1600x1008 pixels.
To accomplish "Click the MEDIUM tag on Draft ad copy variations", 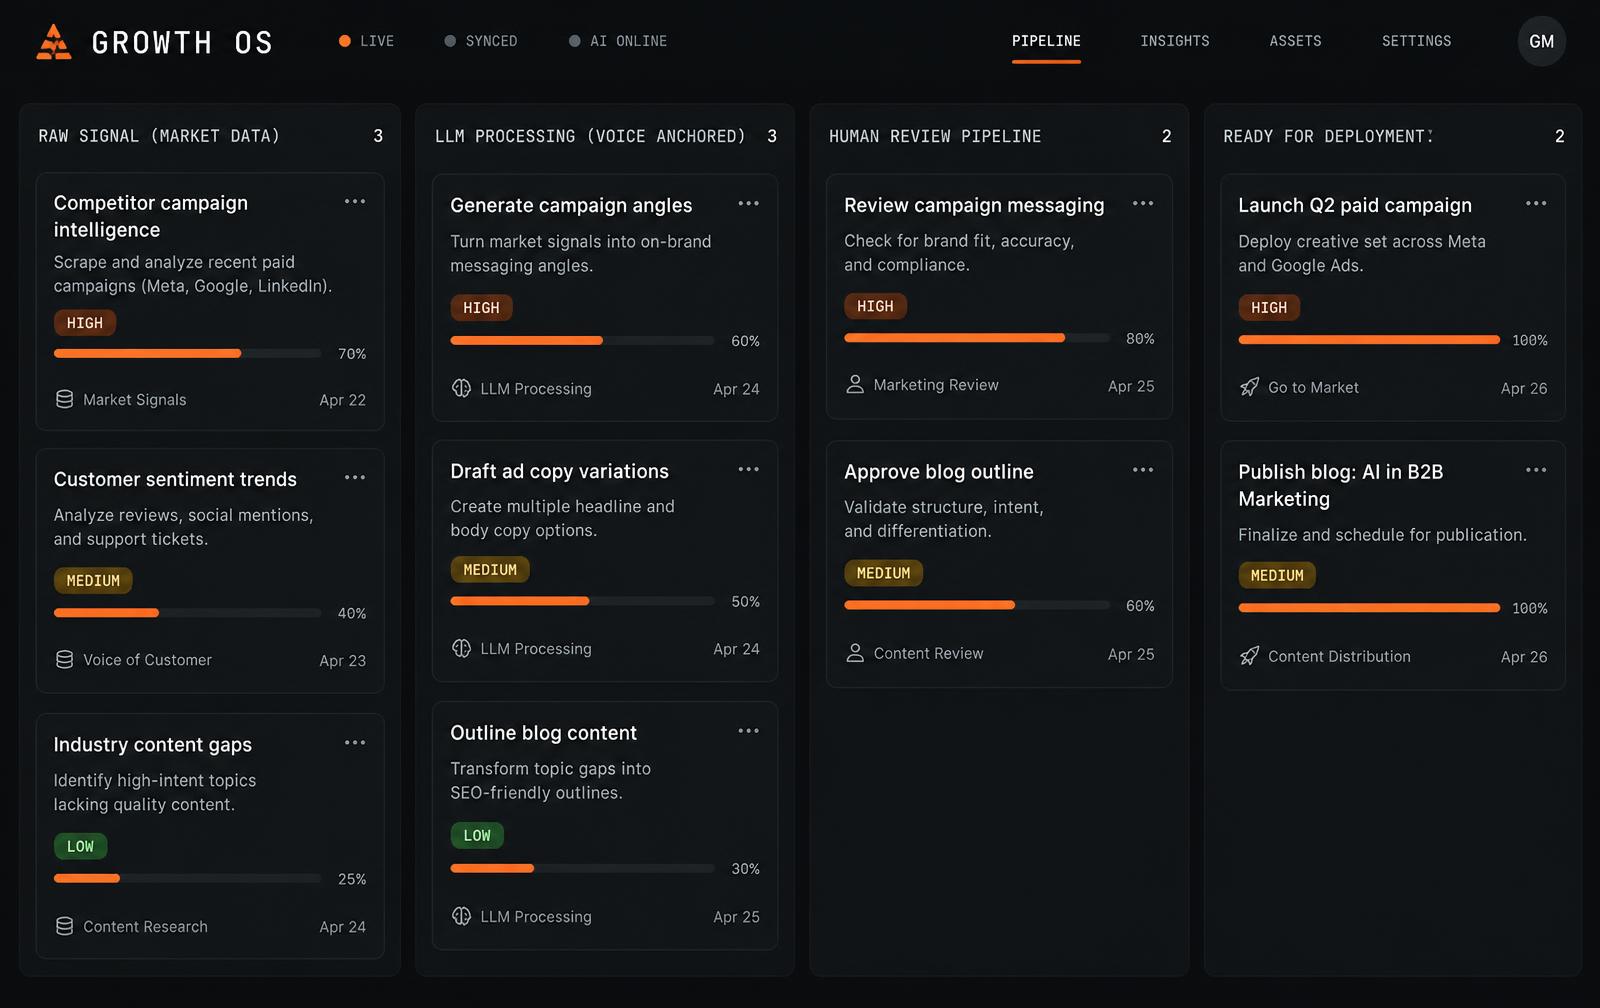I will (490, 570).
